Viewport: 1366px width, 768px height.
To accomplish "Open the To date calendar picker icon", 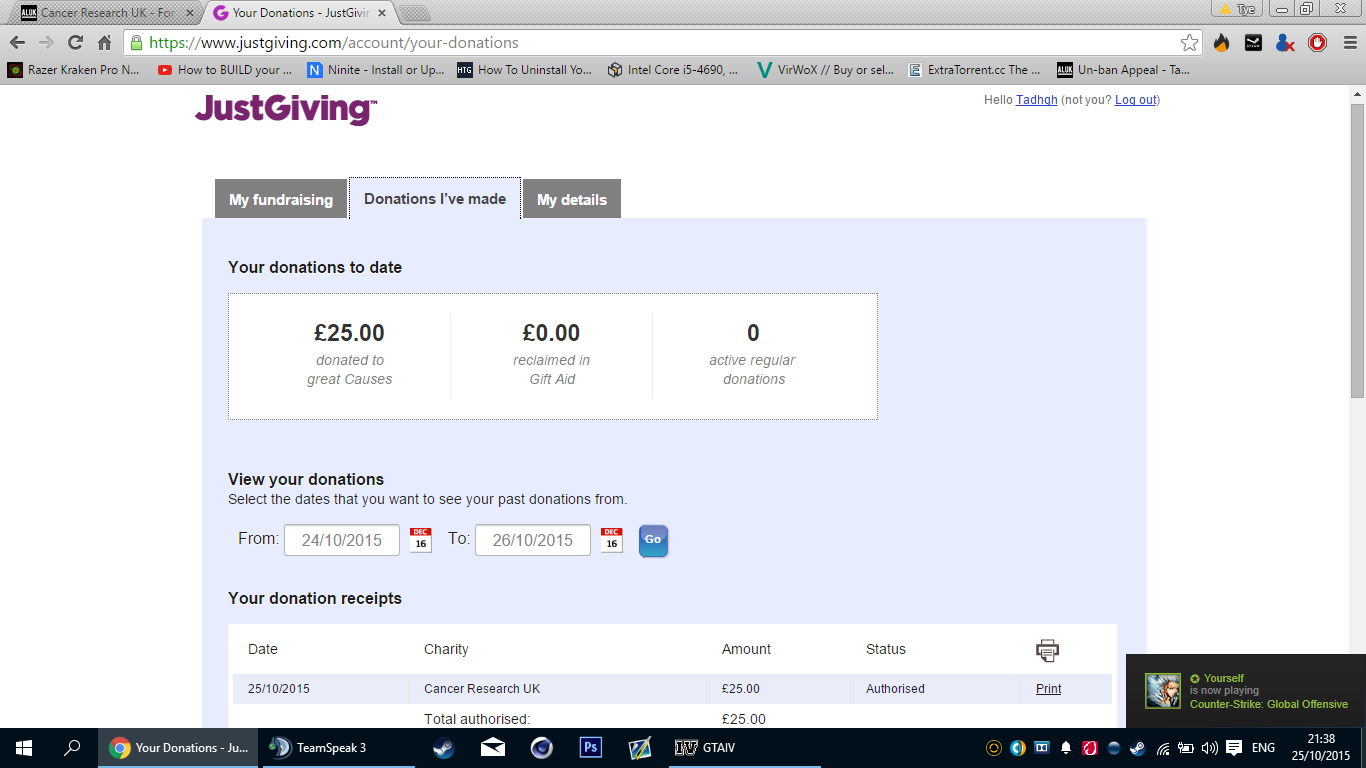I will (x=611, y=540).
